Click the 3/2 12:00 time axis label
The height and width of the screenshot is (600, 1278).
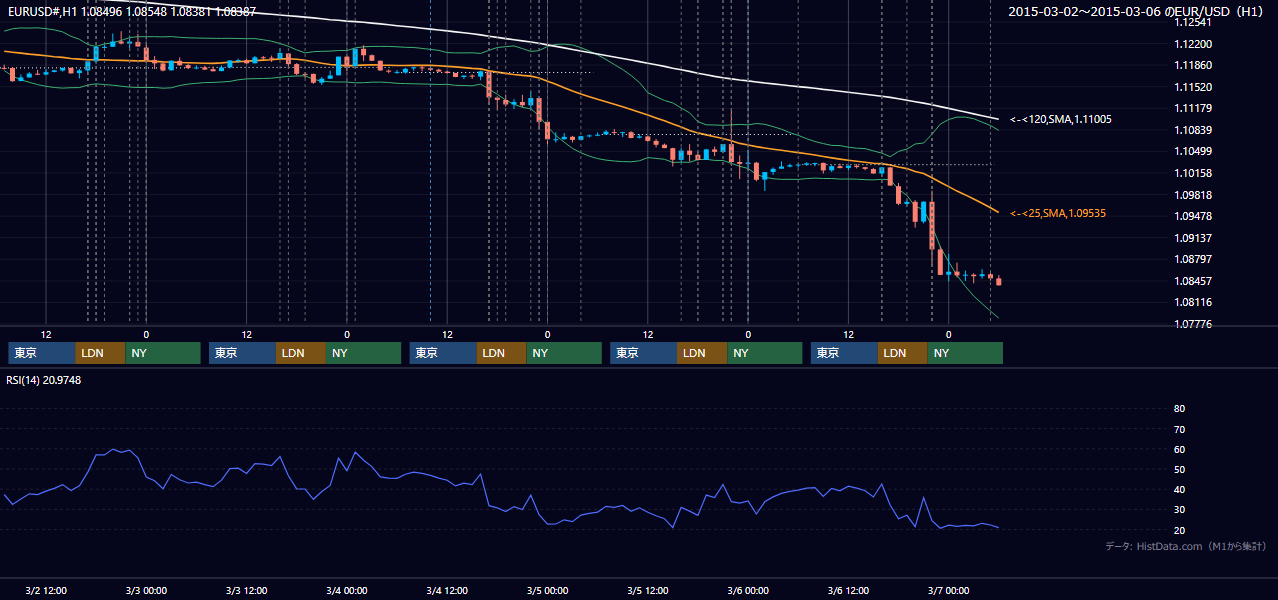tap(46, 591)
